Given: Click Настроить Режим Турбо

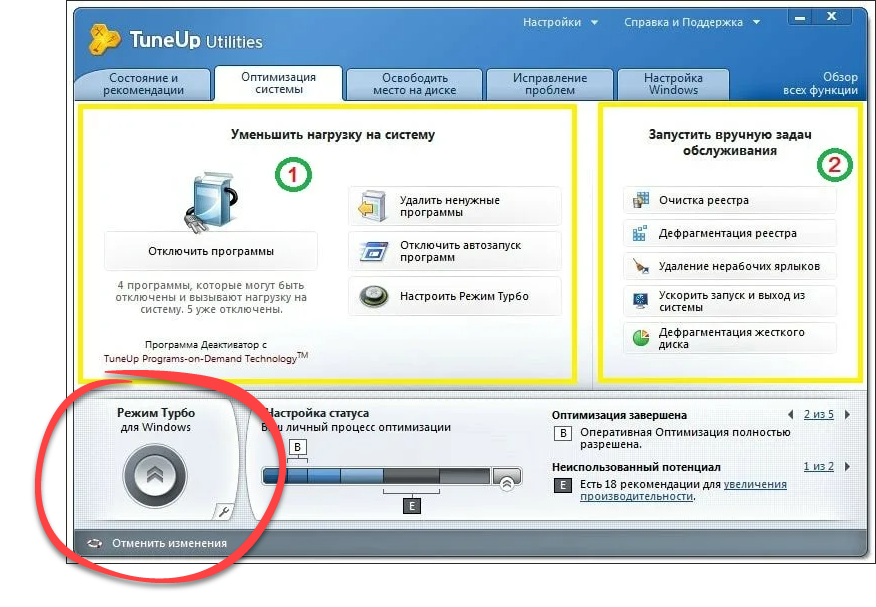Looking at the screenshot, I should 455,296.
